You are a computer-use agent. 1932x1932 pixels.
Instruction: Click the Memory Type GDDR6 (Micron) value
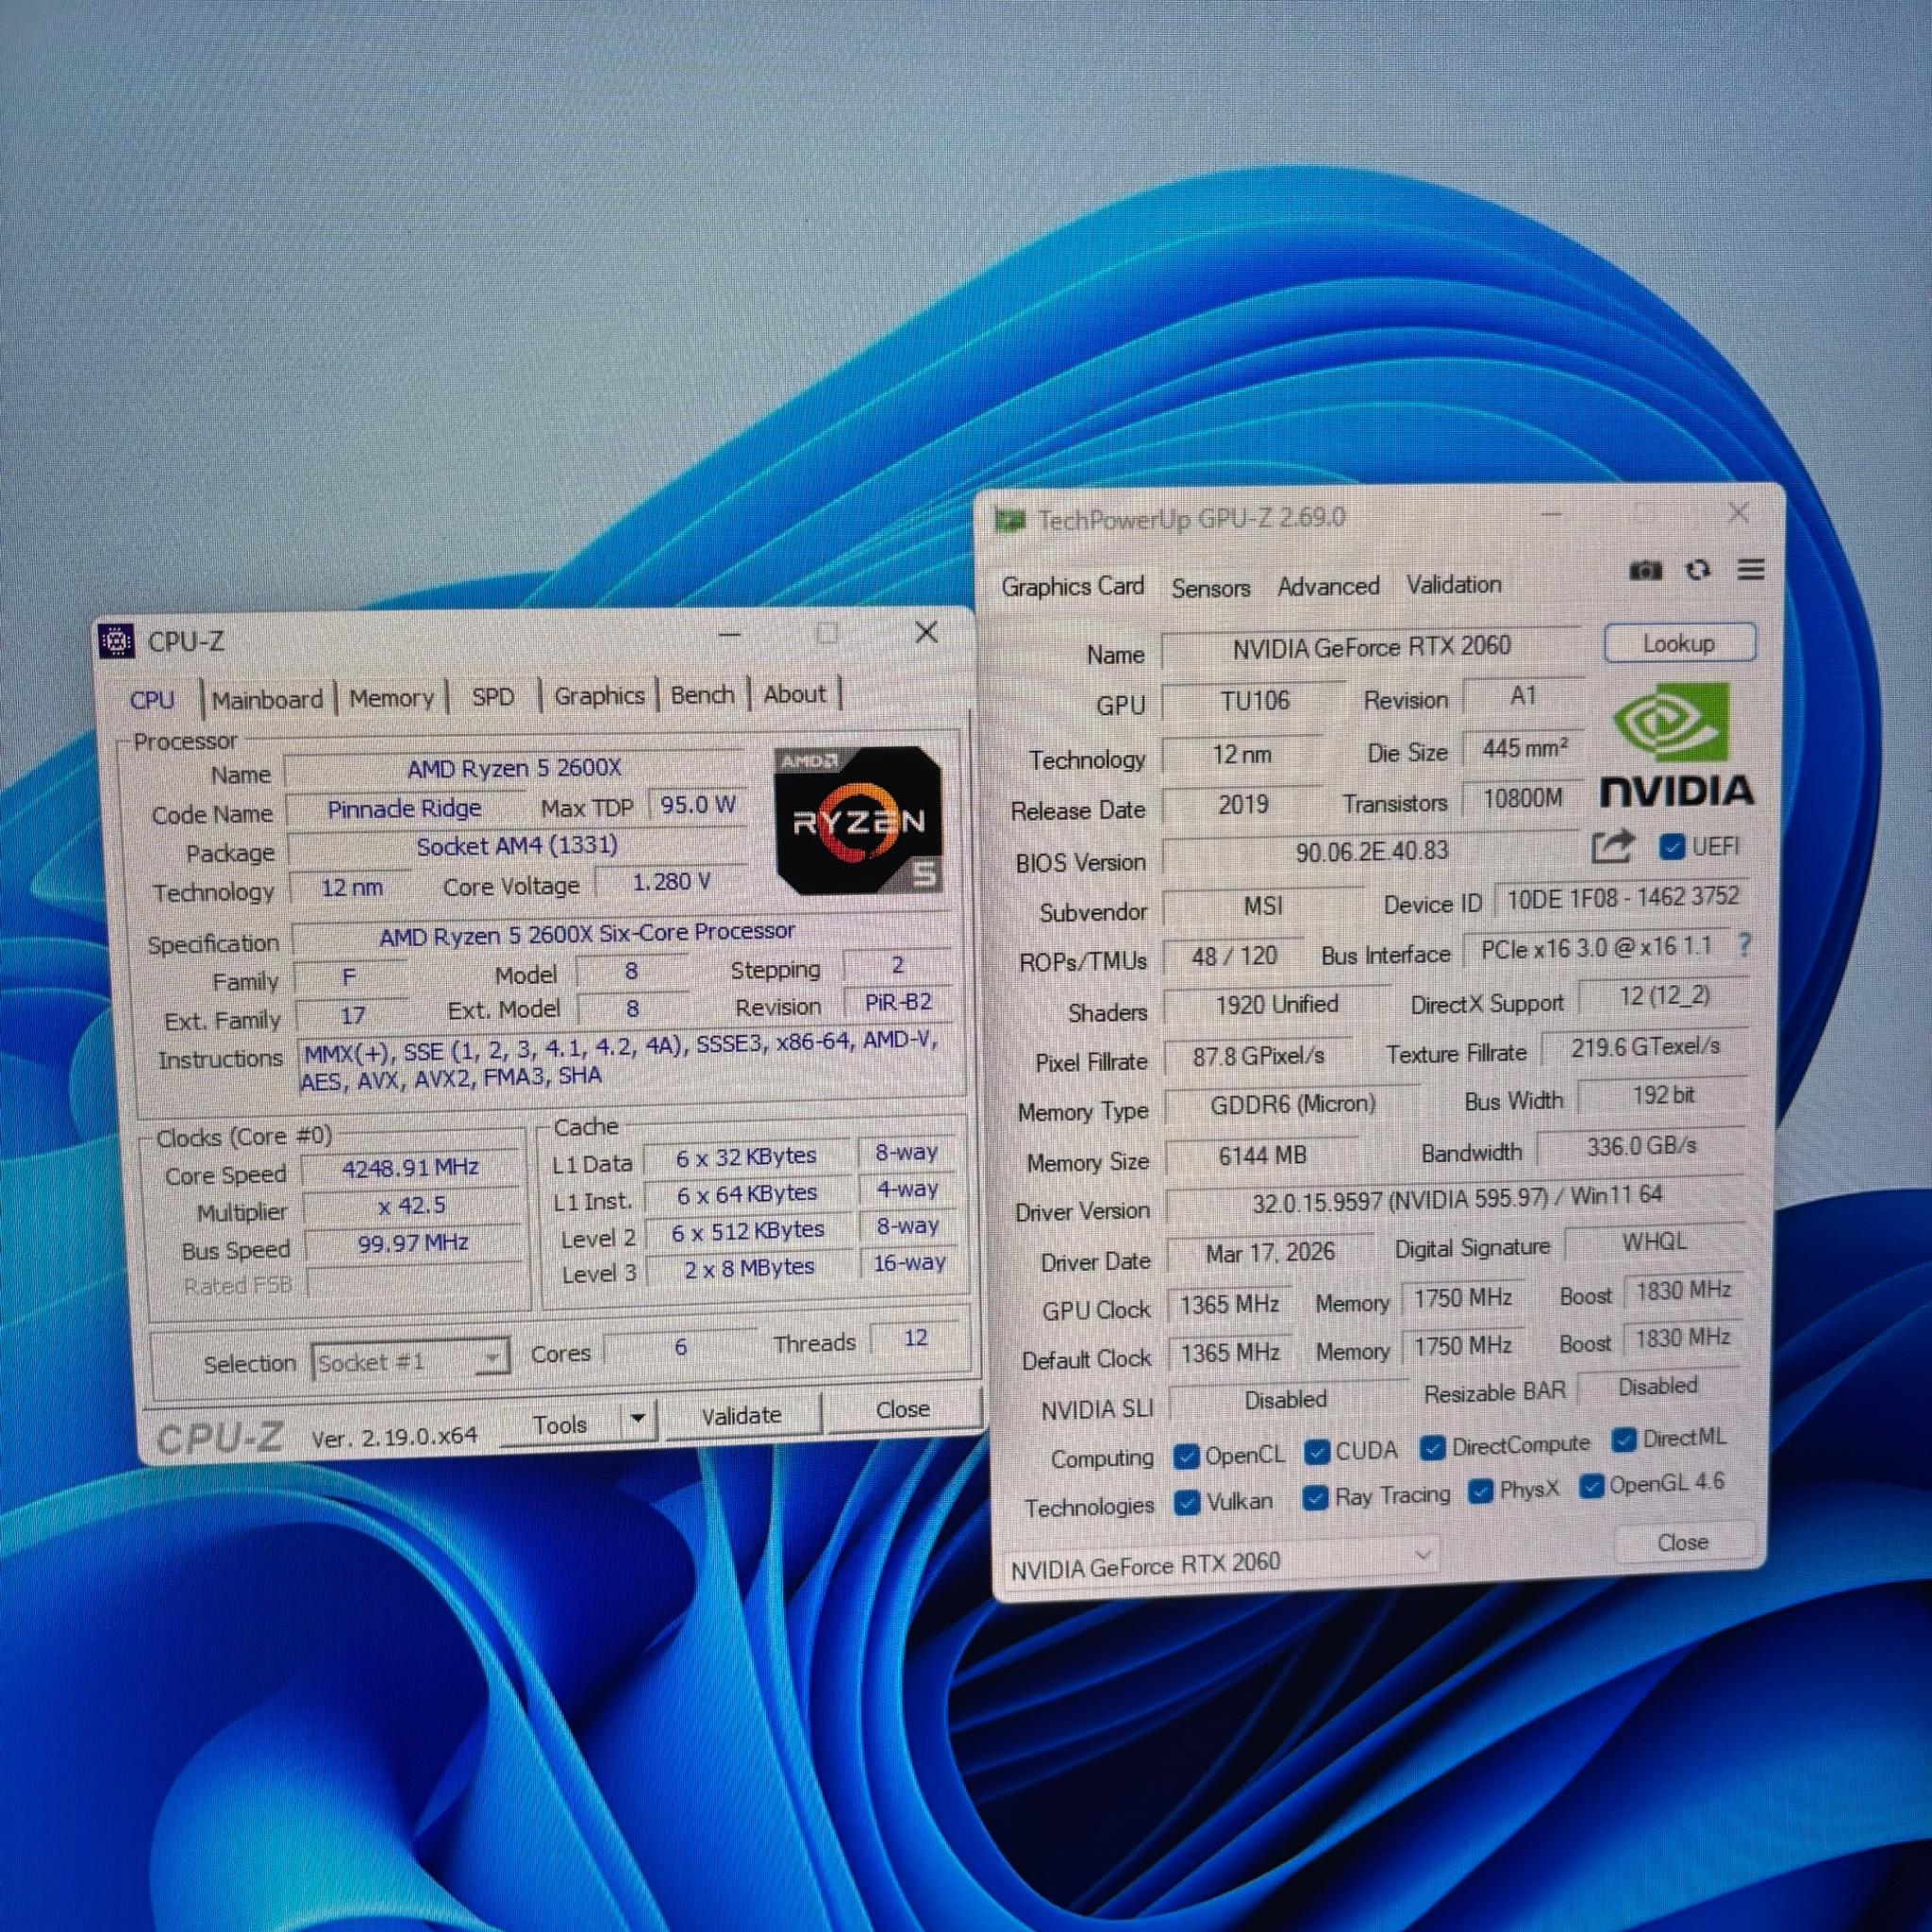click(x=1292, y=1104)
